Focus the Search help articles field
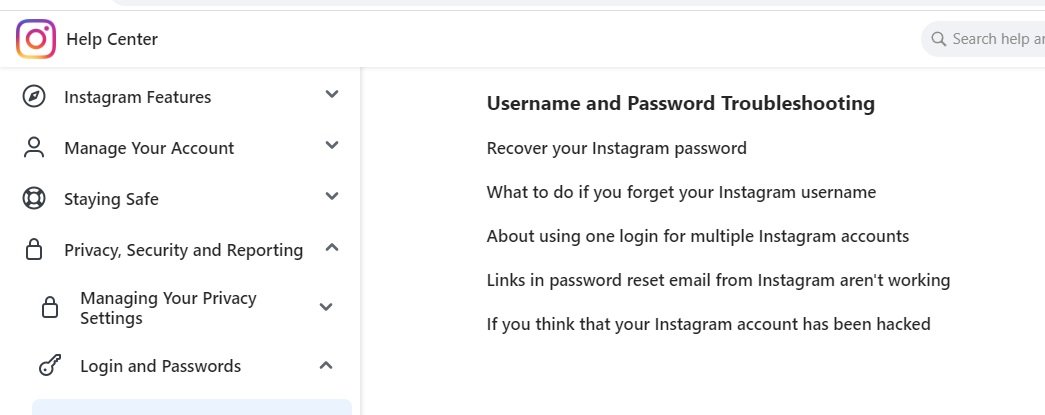1045x415 pixels. [995, 39]
